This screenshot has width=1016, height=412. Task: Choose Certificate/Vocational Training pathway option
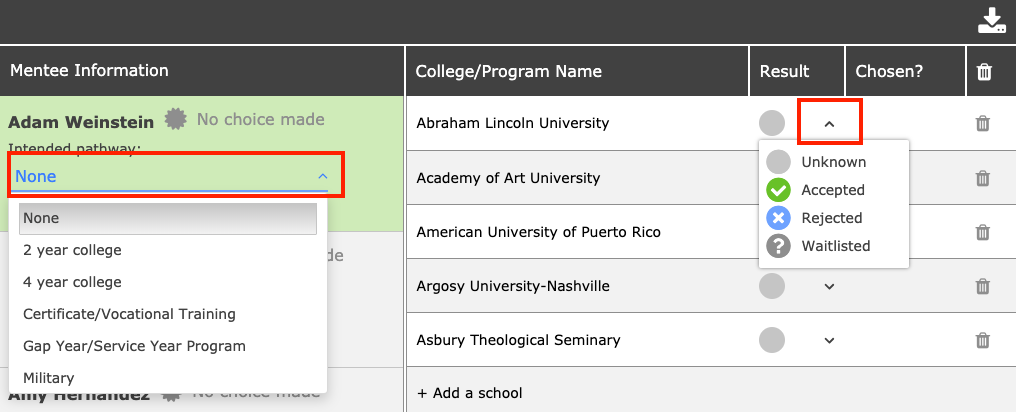[129, 314]
